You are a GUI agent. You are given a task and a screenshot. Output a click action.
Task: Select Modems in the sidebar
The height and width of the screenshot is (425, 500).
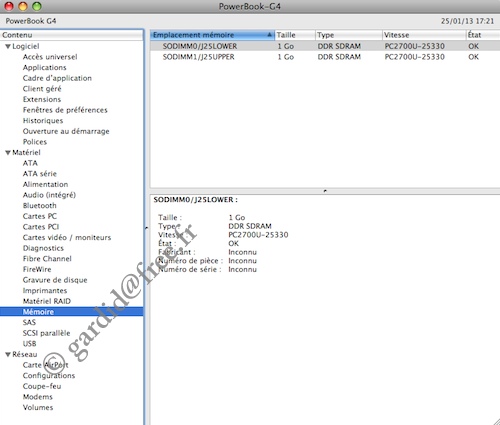pos(38,397)
